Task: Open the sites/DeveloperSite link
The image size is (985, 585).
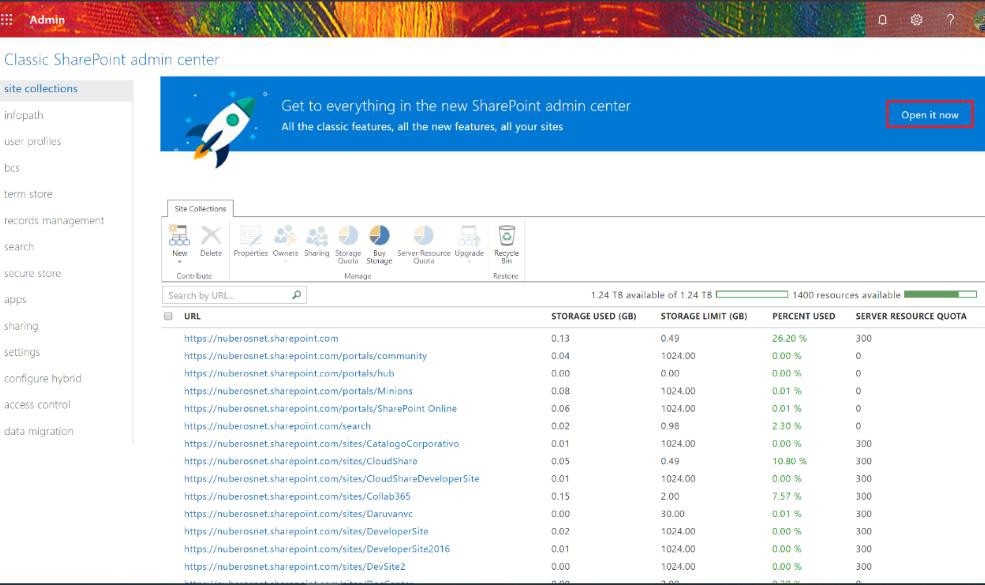Action: point(307,532)
